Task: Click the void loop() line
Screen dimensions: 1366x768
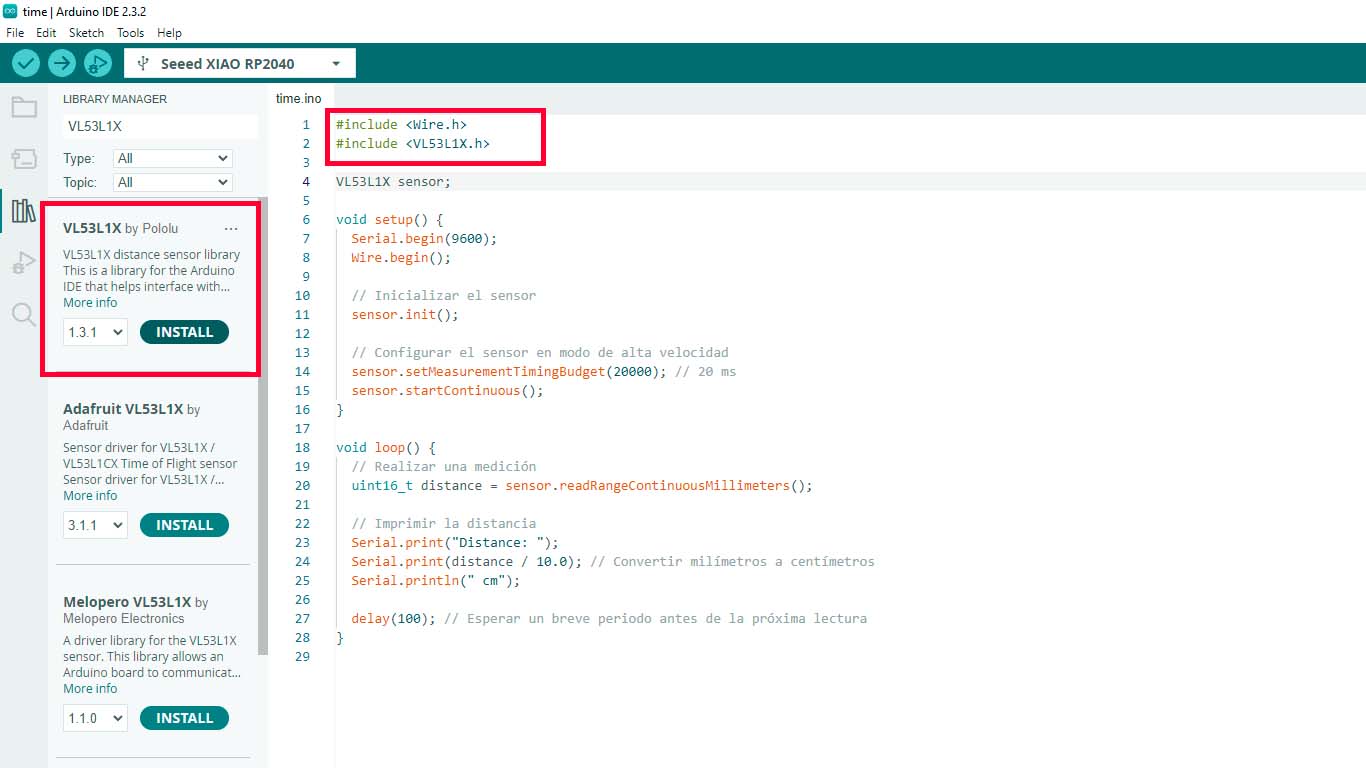Action: (386, 448)
